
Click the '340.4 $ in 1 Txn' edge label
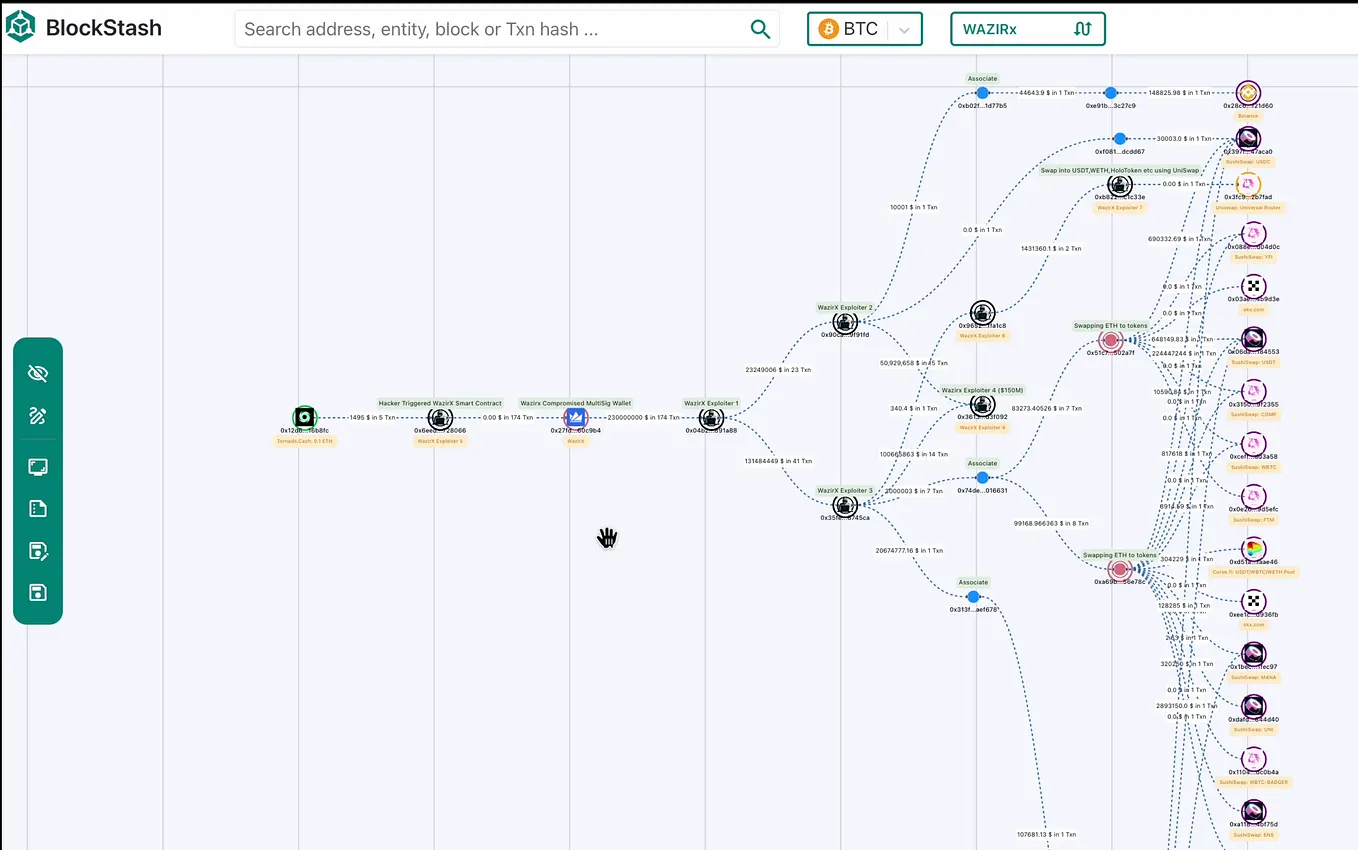pos(913,408)
